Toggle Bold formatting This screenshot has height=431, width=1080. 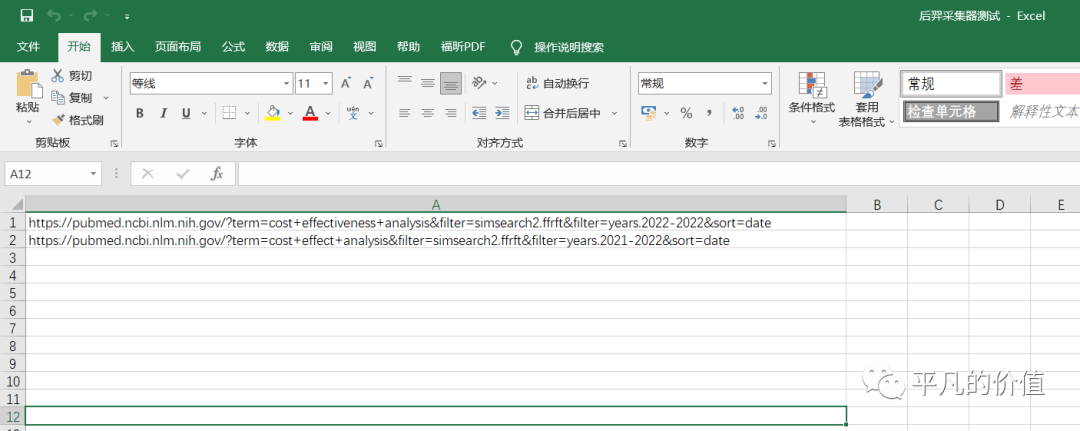pyautogui.click(x=140, y=113)
